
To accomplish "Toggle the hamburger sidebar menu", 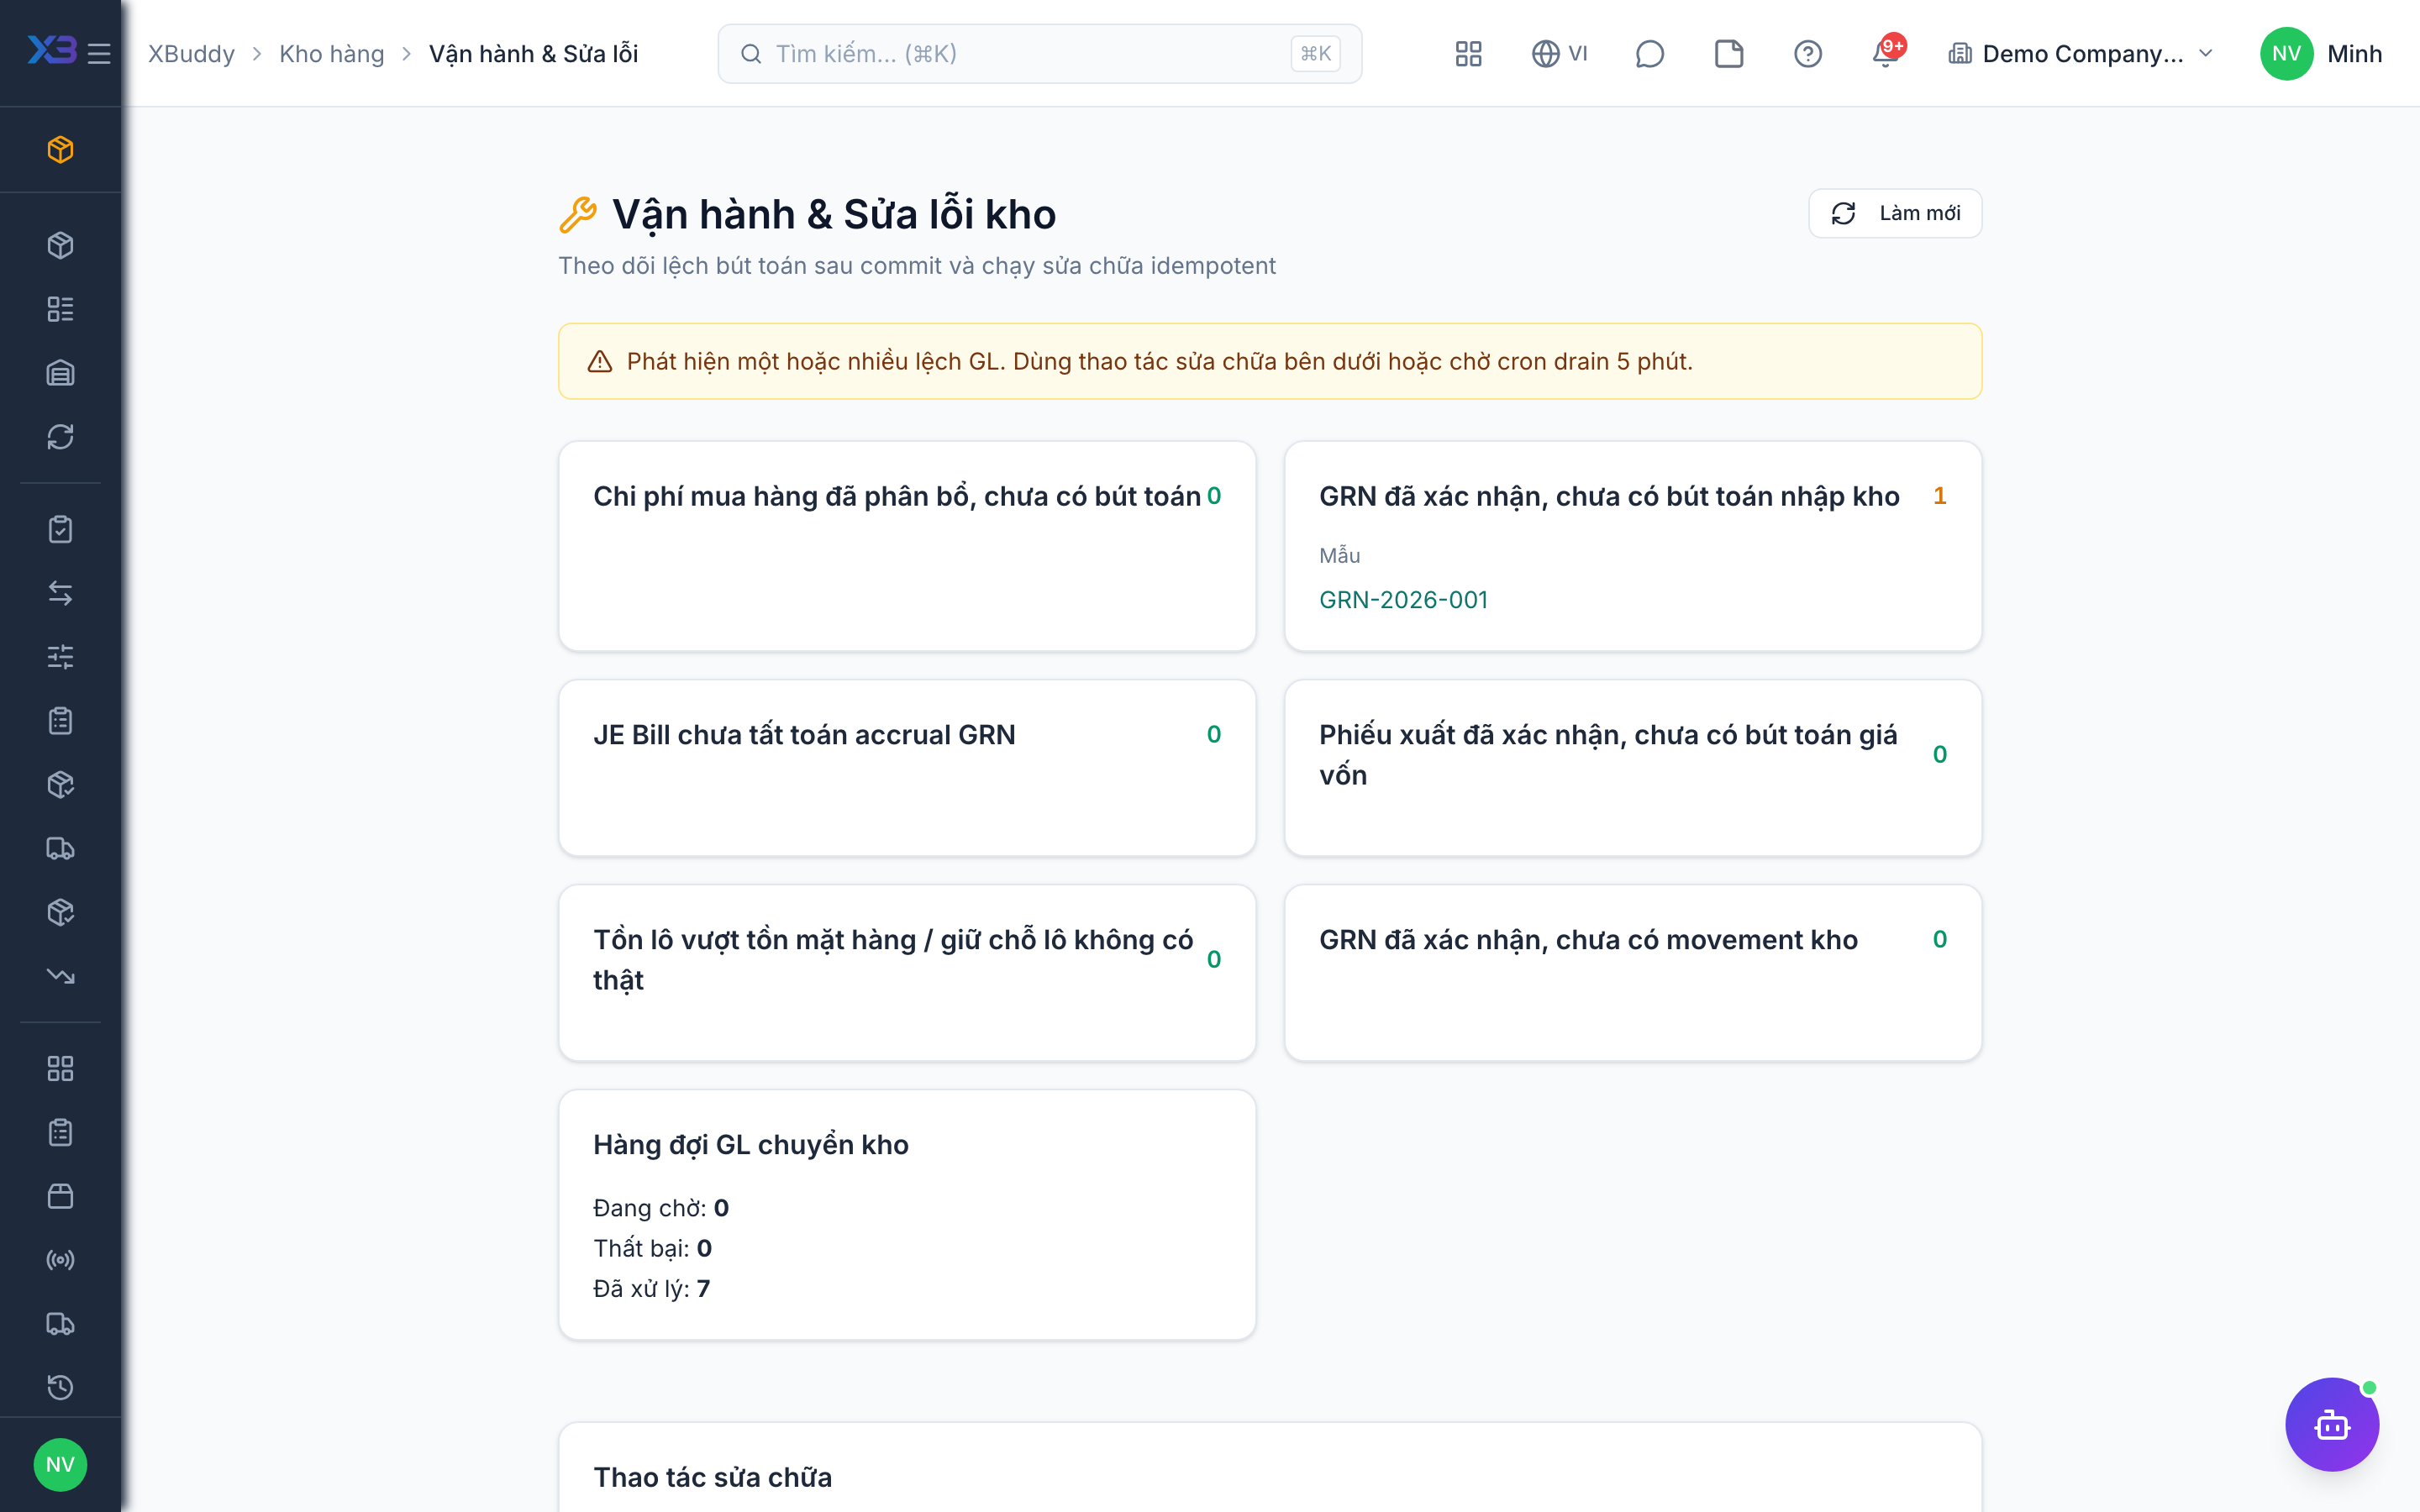I will [99, 54].
